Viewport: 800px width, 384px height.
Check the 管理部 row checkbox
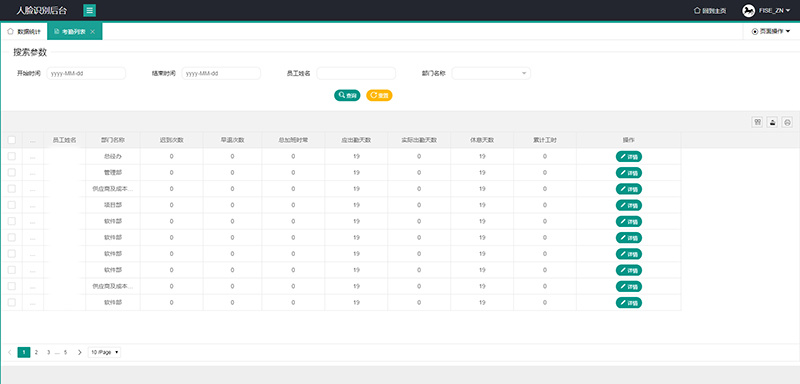12,172
